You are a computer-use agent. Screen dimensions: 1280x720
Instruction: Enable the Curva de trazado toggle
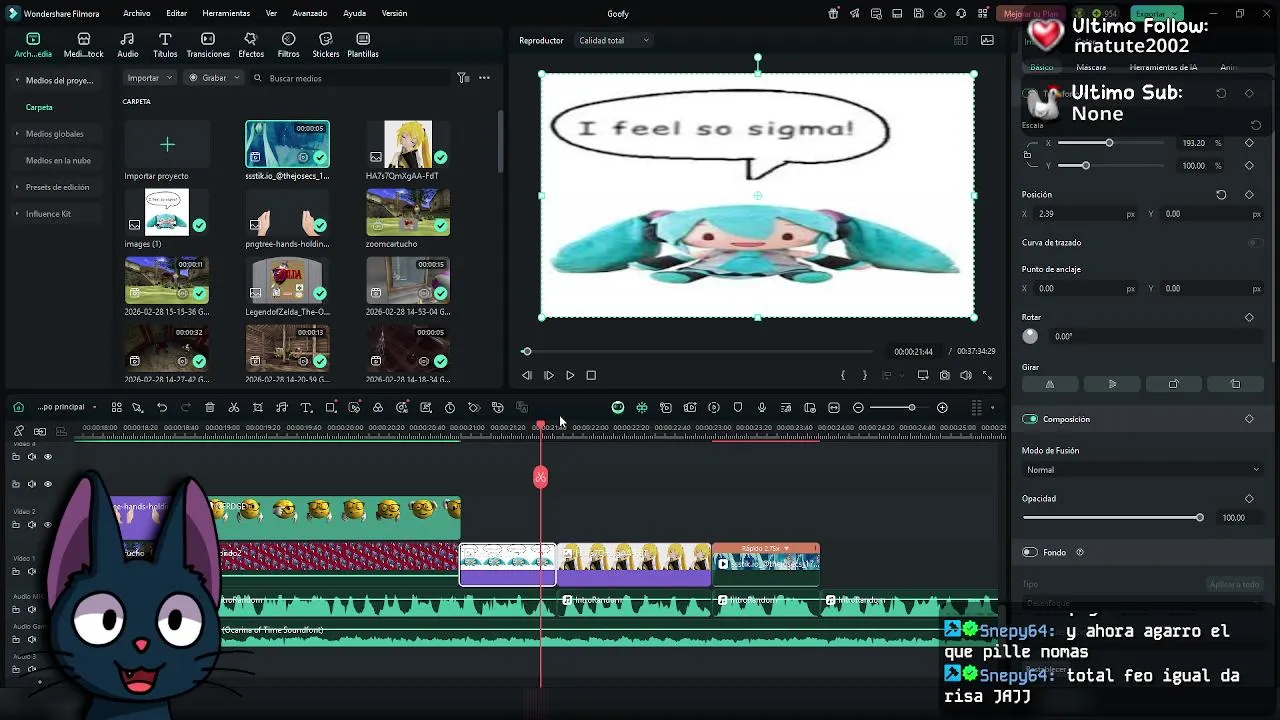pos(1254,243)
